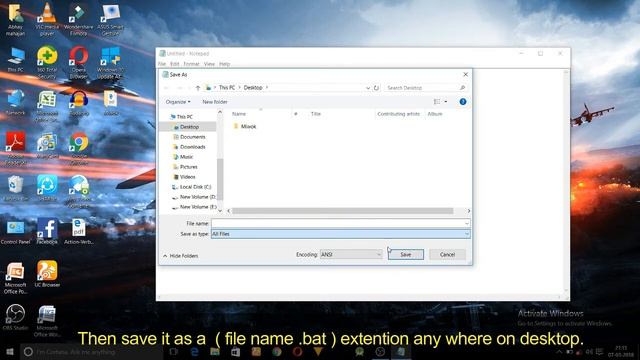Open Edge from the taskbar
This screenshot has width=640, height=360.
(x=195, y=351)
